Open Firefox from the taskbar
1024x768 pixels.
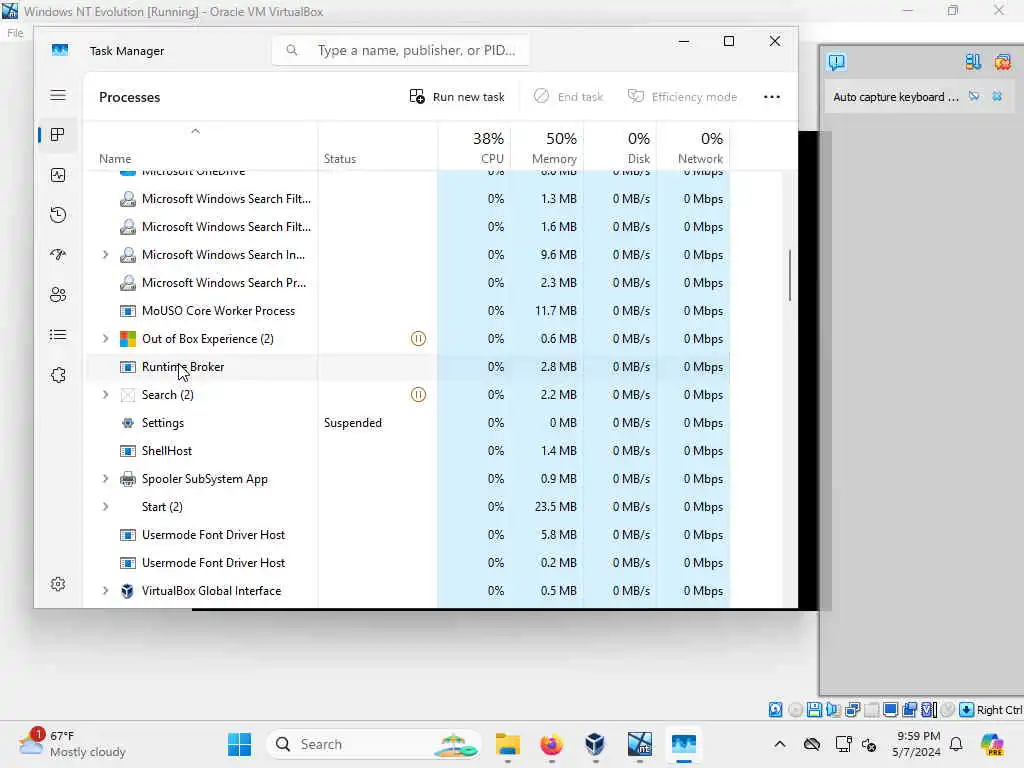[x=552, y=744]
